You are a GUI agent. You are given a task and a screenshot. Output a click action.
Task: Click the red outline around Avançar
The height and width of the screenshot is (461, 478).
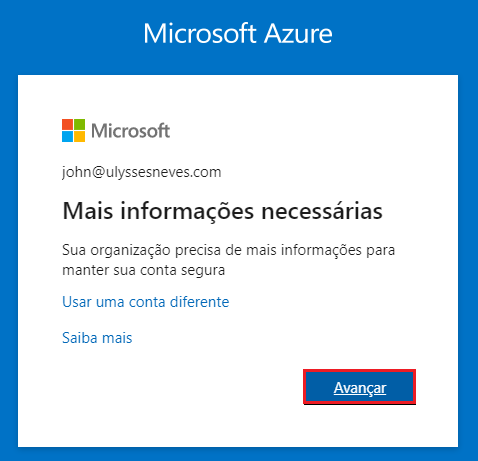pyautogui.click(x=359, y=370)
